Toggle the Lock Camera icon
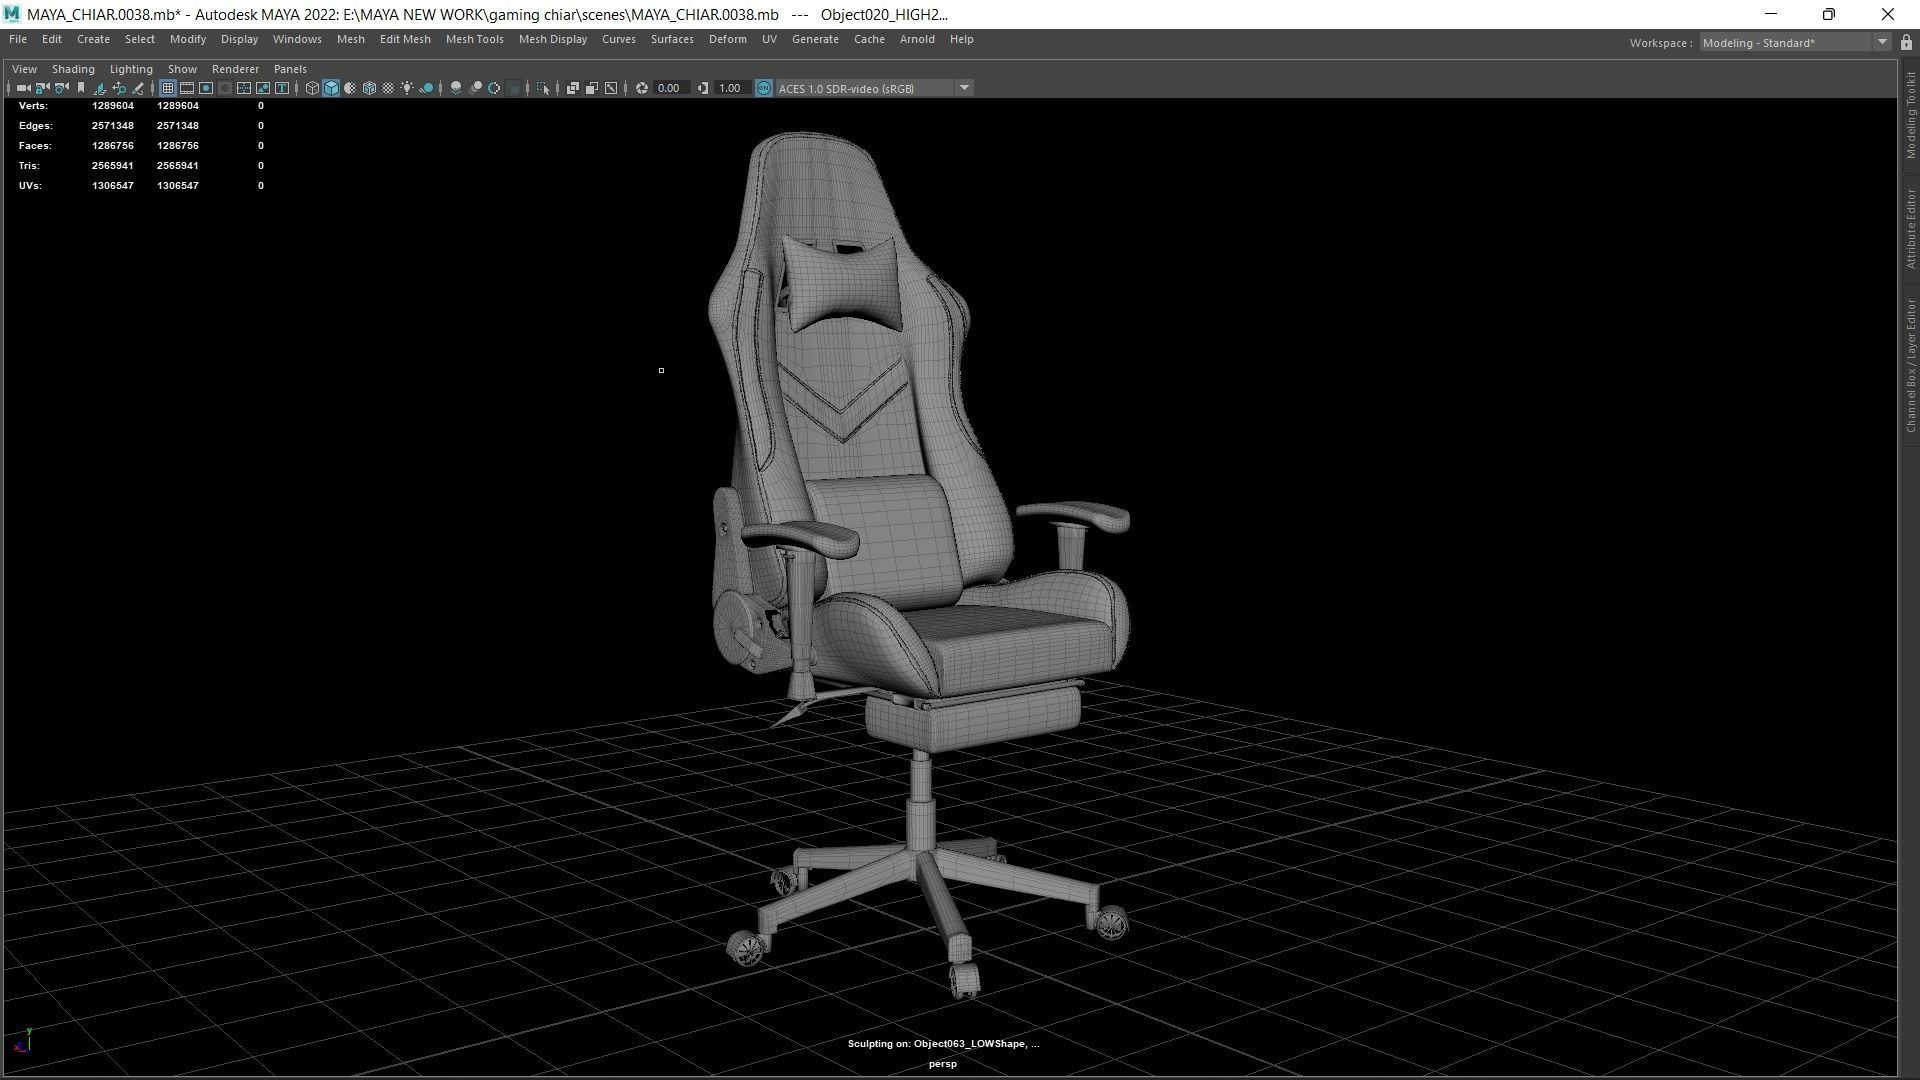 [x=42, y=88]
